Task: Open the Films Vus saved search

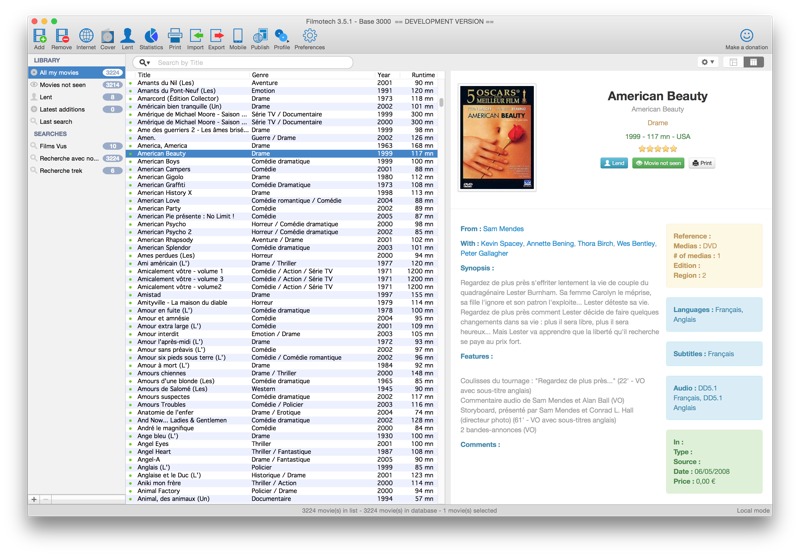Action: tap(77, 146)
